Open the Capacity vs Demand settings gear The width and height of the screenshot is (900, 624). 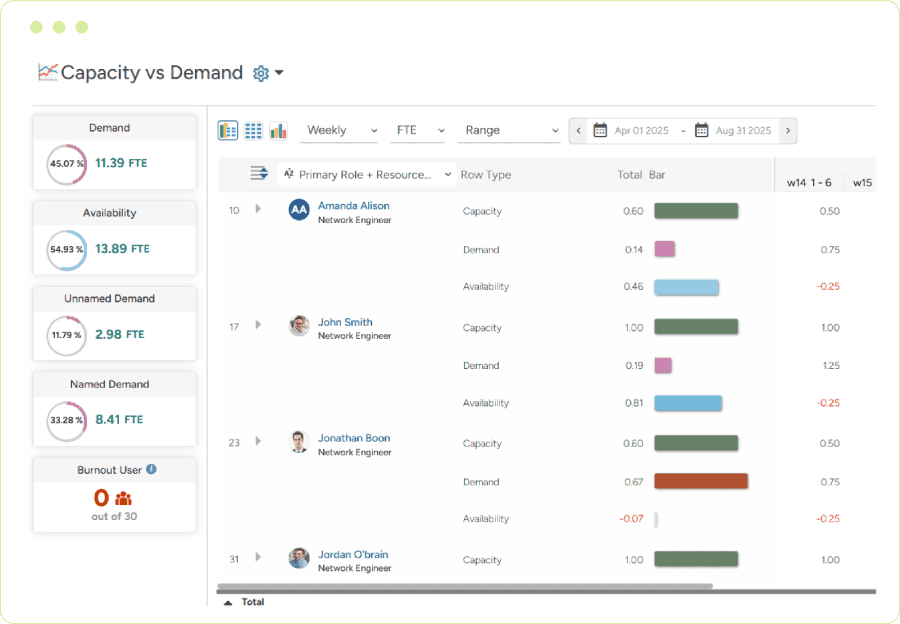pos(261,73)
